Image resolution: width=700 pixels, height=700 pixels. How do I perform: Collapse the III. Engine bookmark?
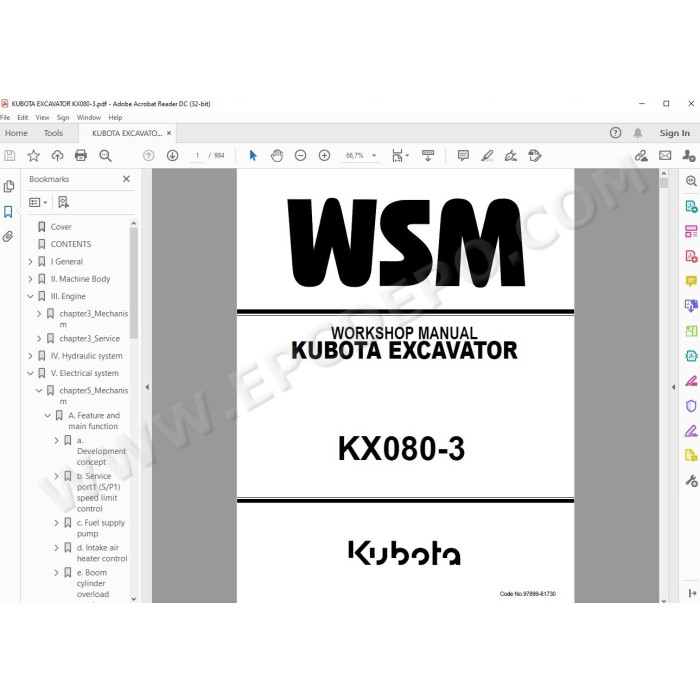(30, 296)
